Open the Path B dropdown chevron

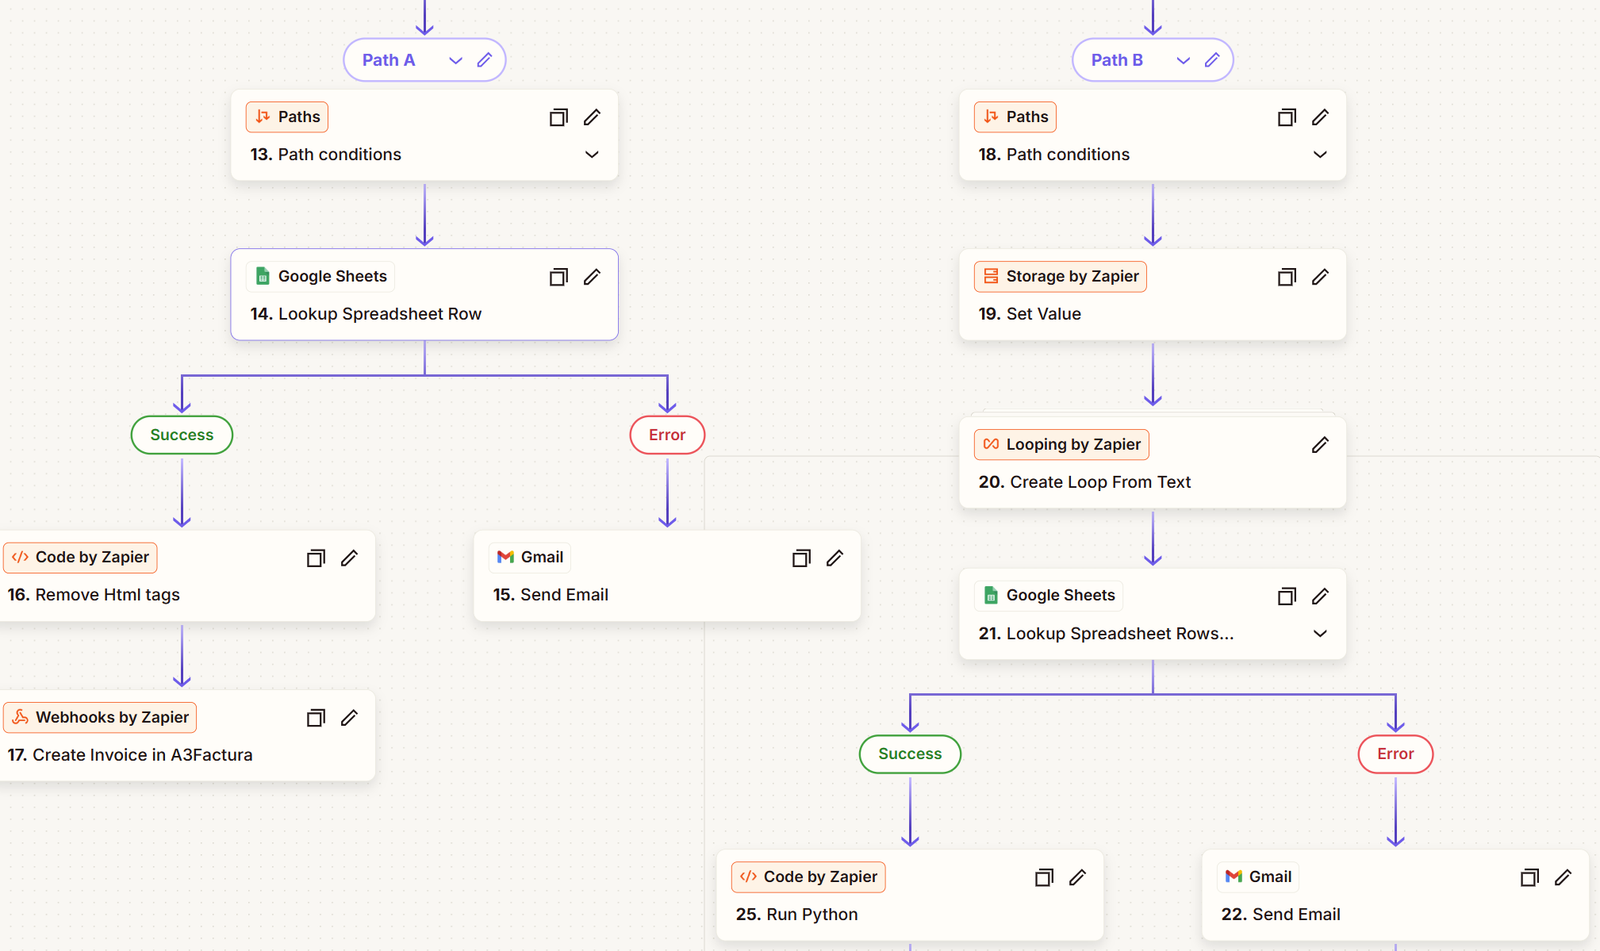[x=1184, y=60]
